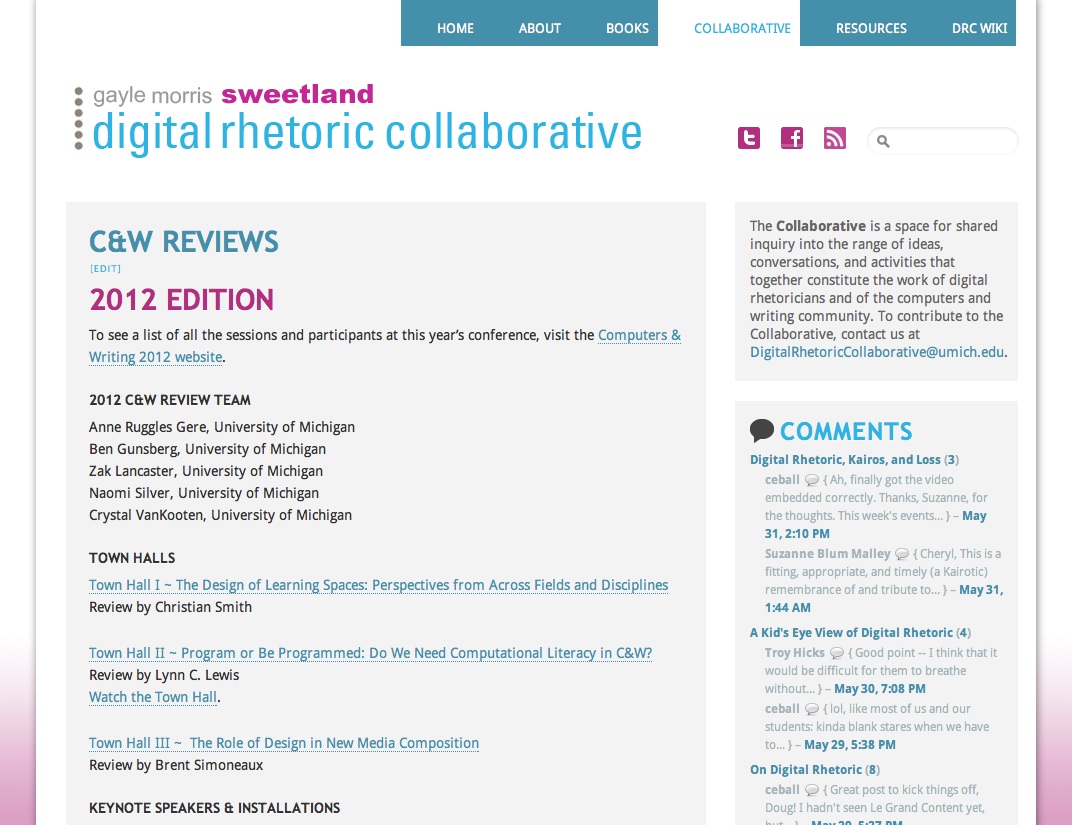Click the 2012 C&W REVIEW TEAM heading
This screenshot has height=825, width=1072.
coord(170,400)
